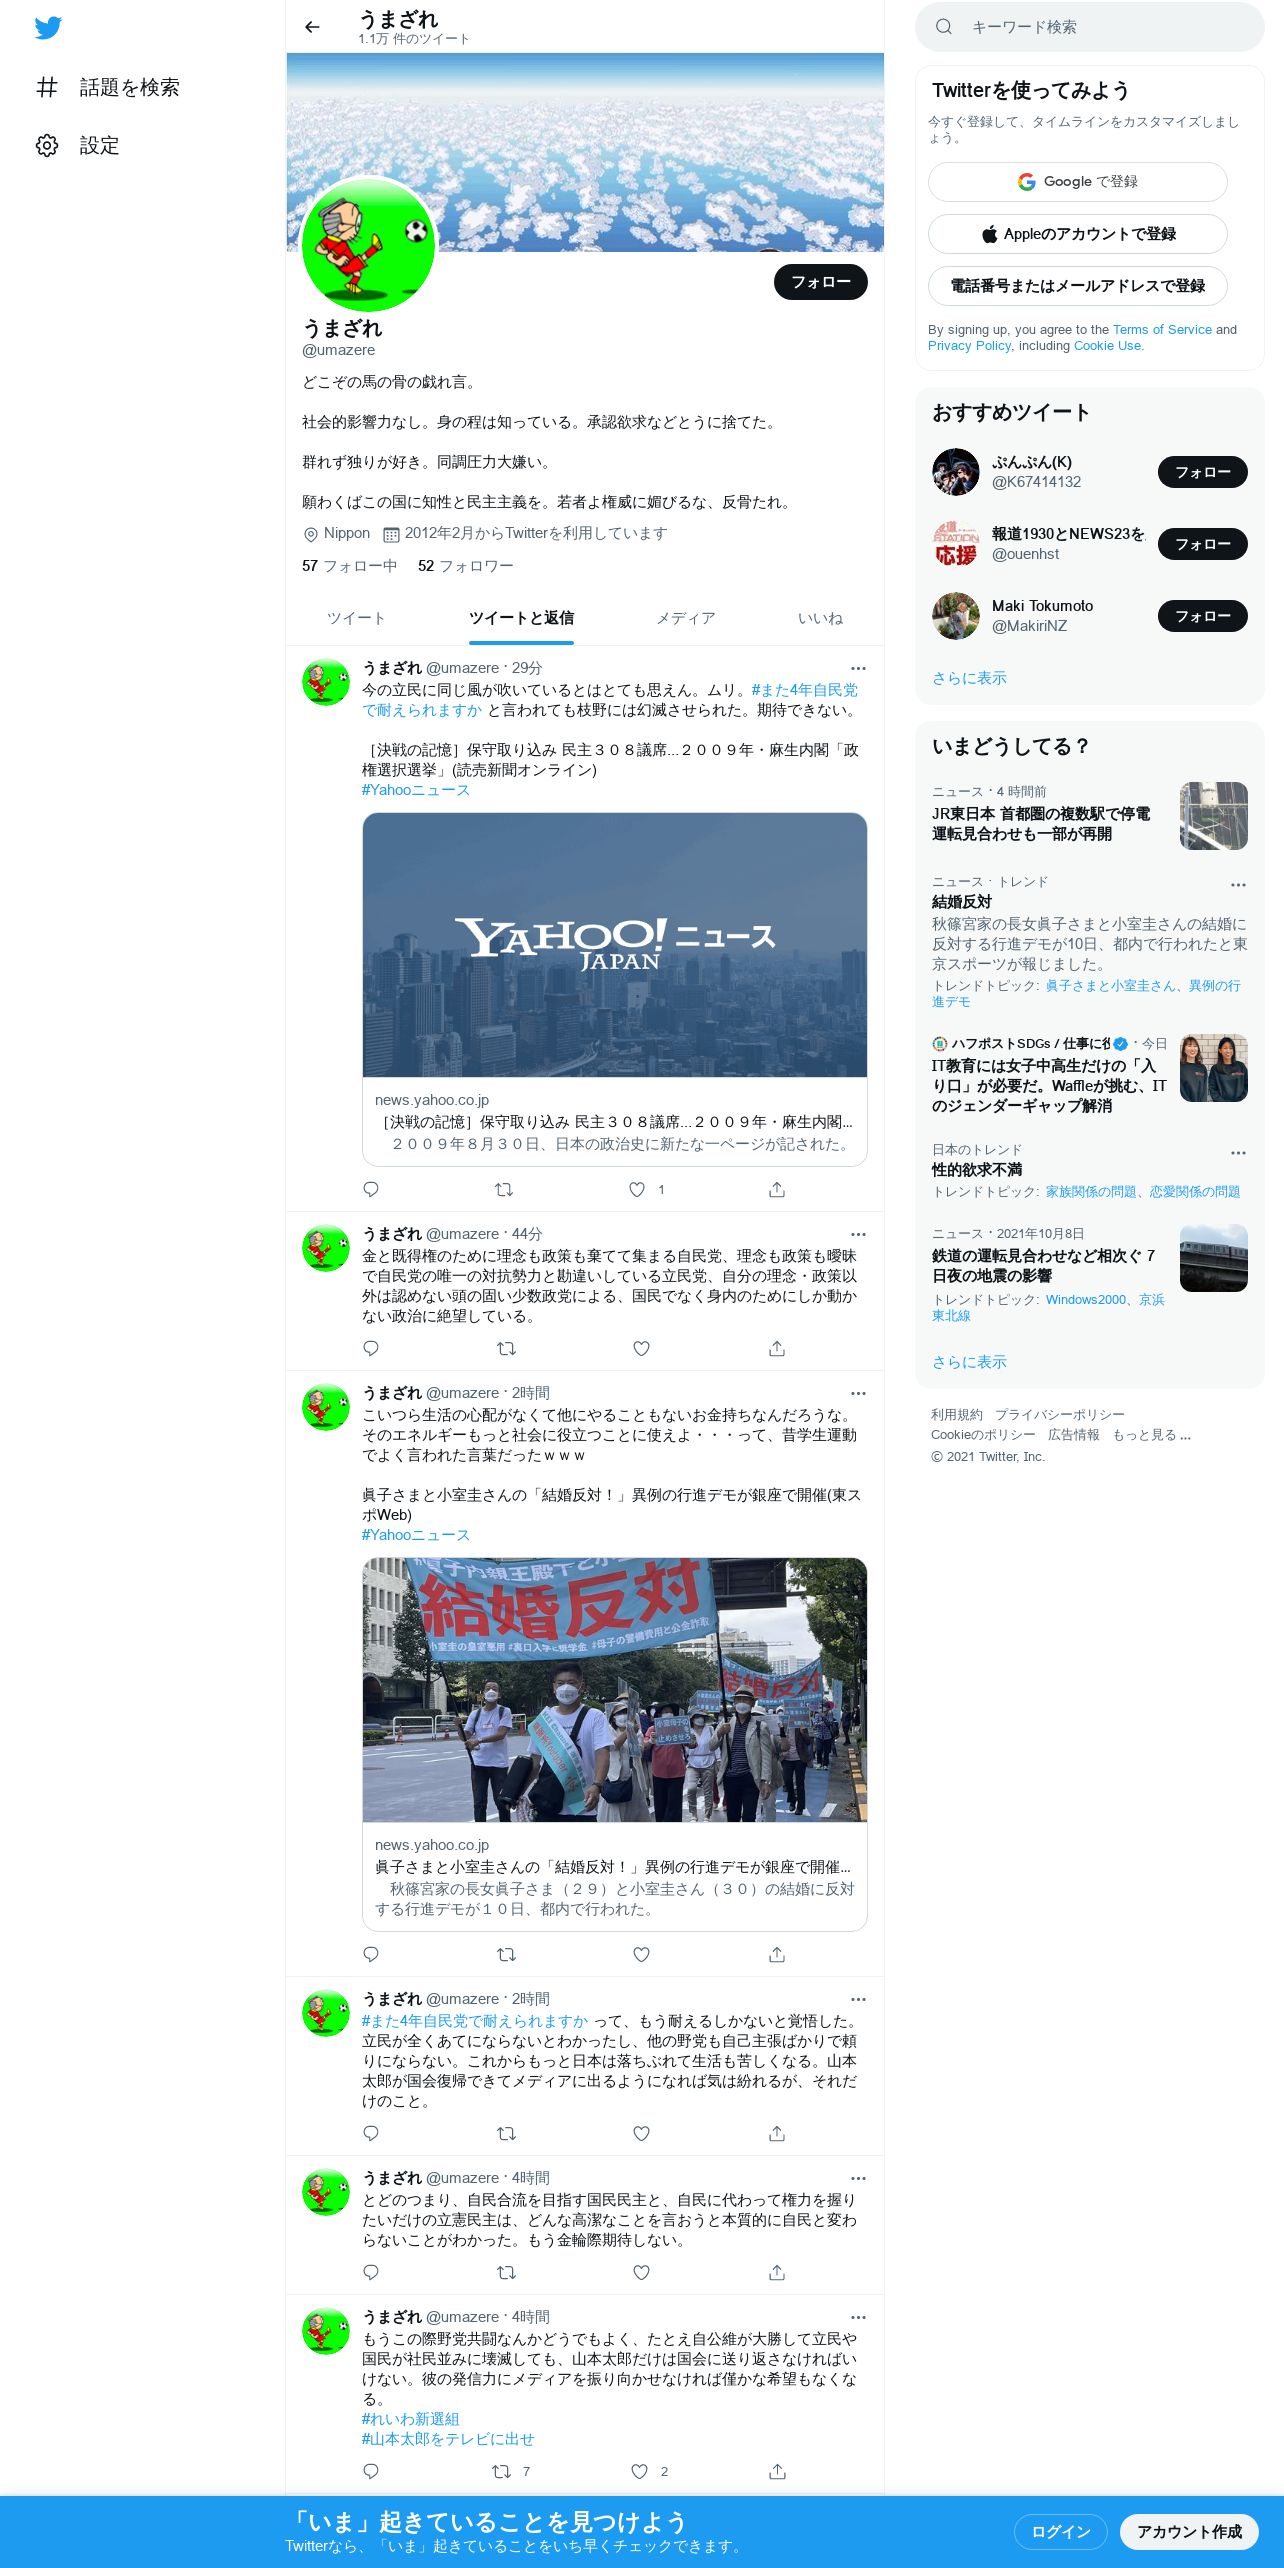View the 57 フォロー中 list
This screenshot has width=1284, height=2568.
pyautogui.click(x=349, y=566)
